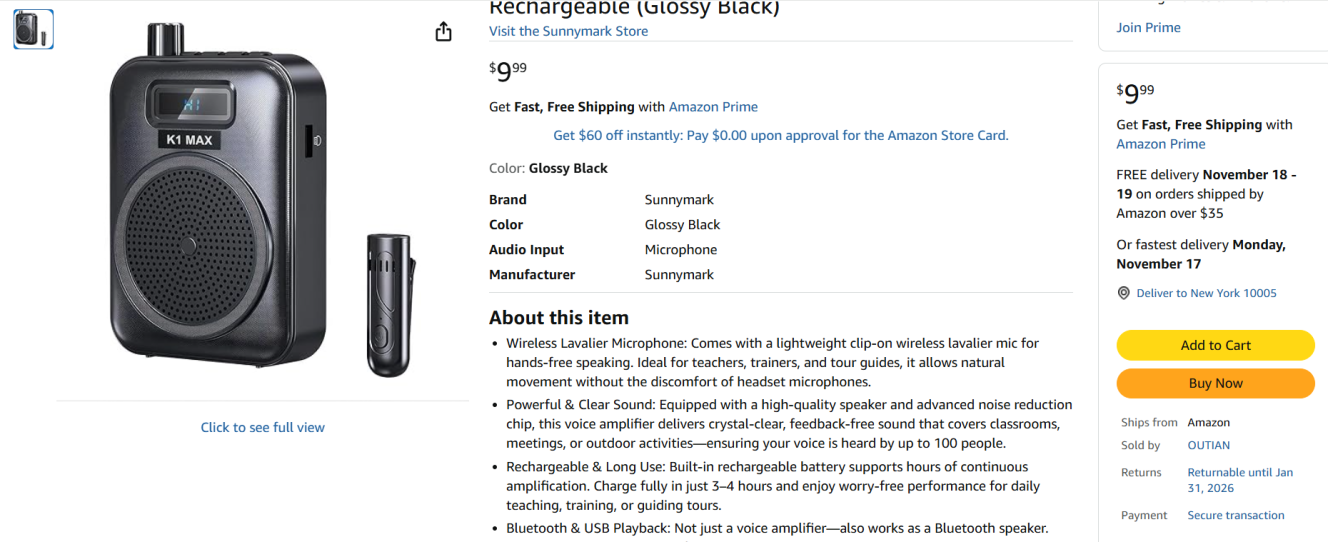
Task: Click the $9.99 price in the buy box
Action: tap(1135, 93)
